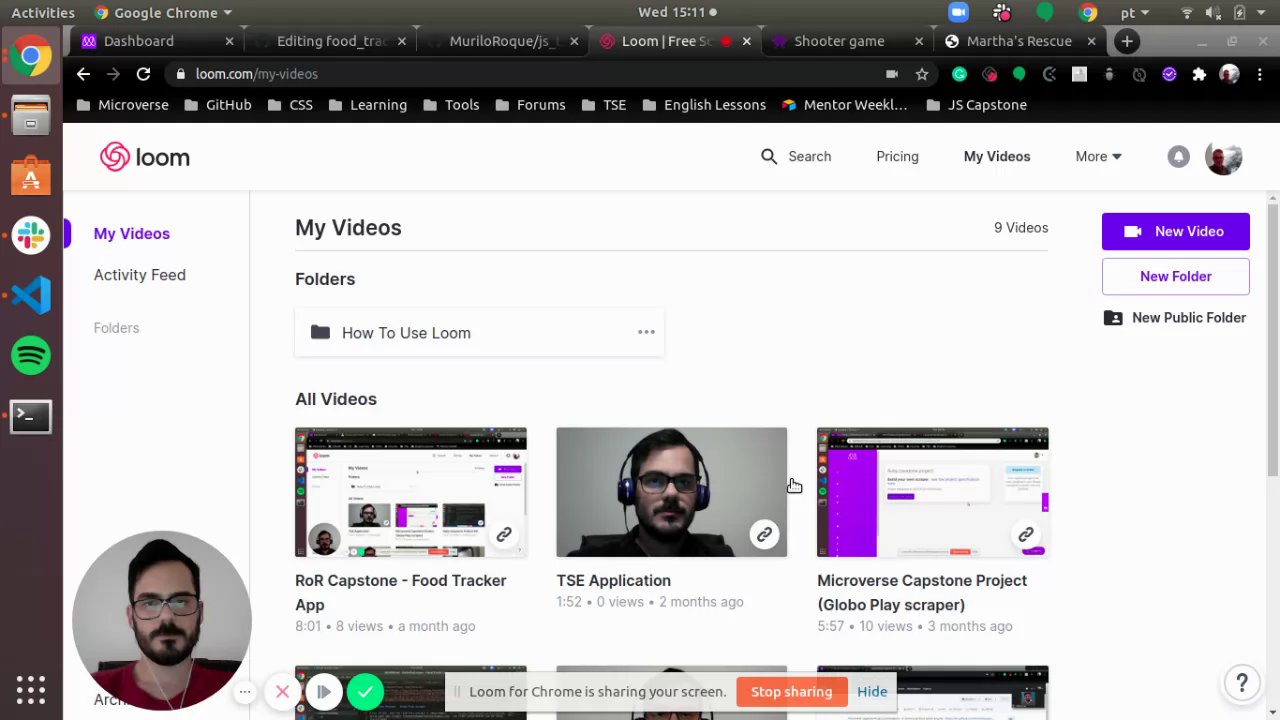Copy link on Microverse Capstone video thumbnail
Viewport: 1280px width, 720px height.
[1026, 534]
